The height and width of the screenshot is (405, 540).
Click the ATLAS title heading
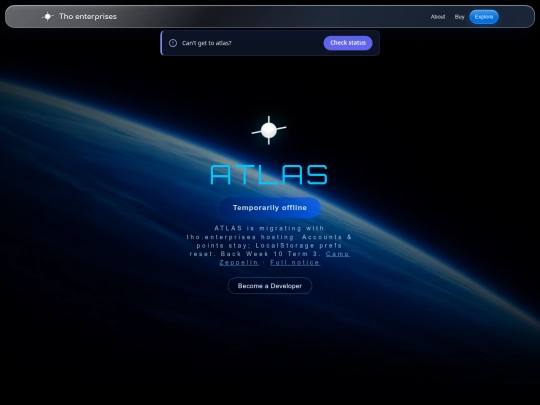[269, 175]
